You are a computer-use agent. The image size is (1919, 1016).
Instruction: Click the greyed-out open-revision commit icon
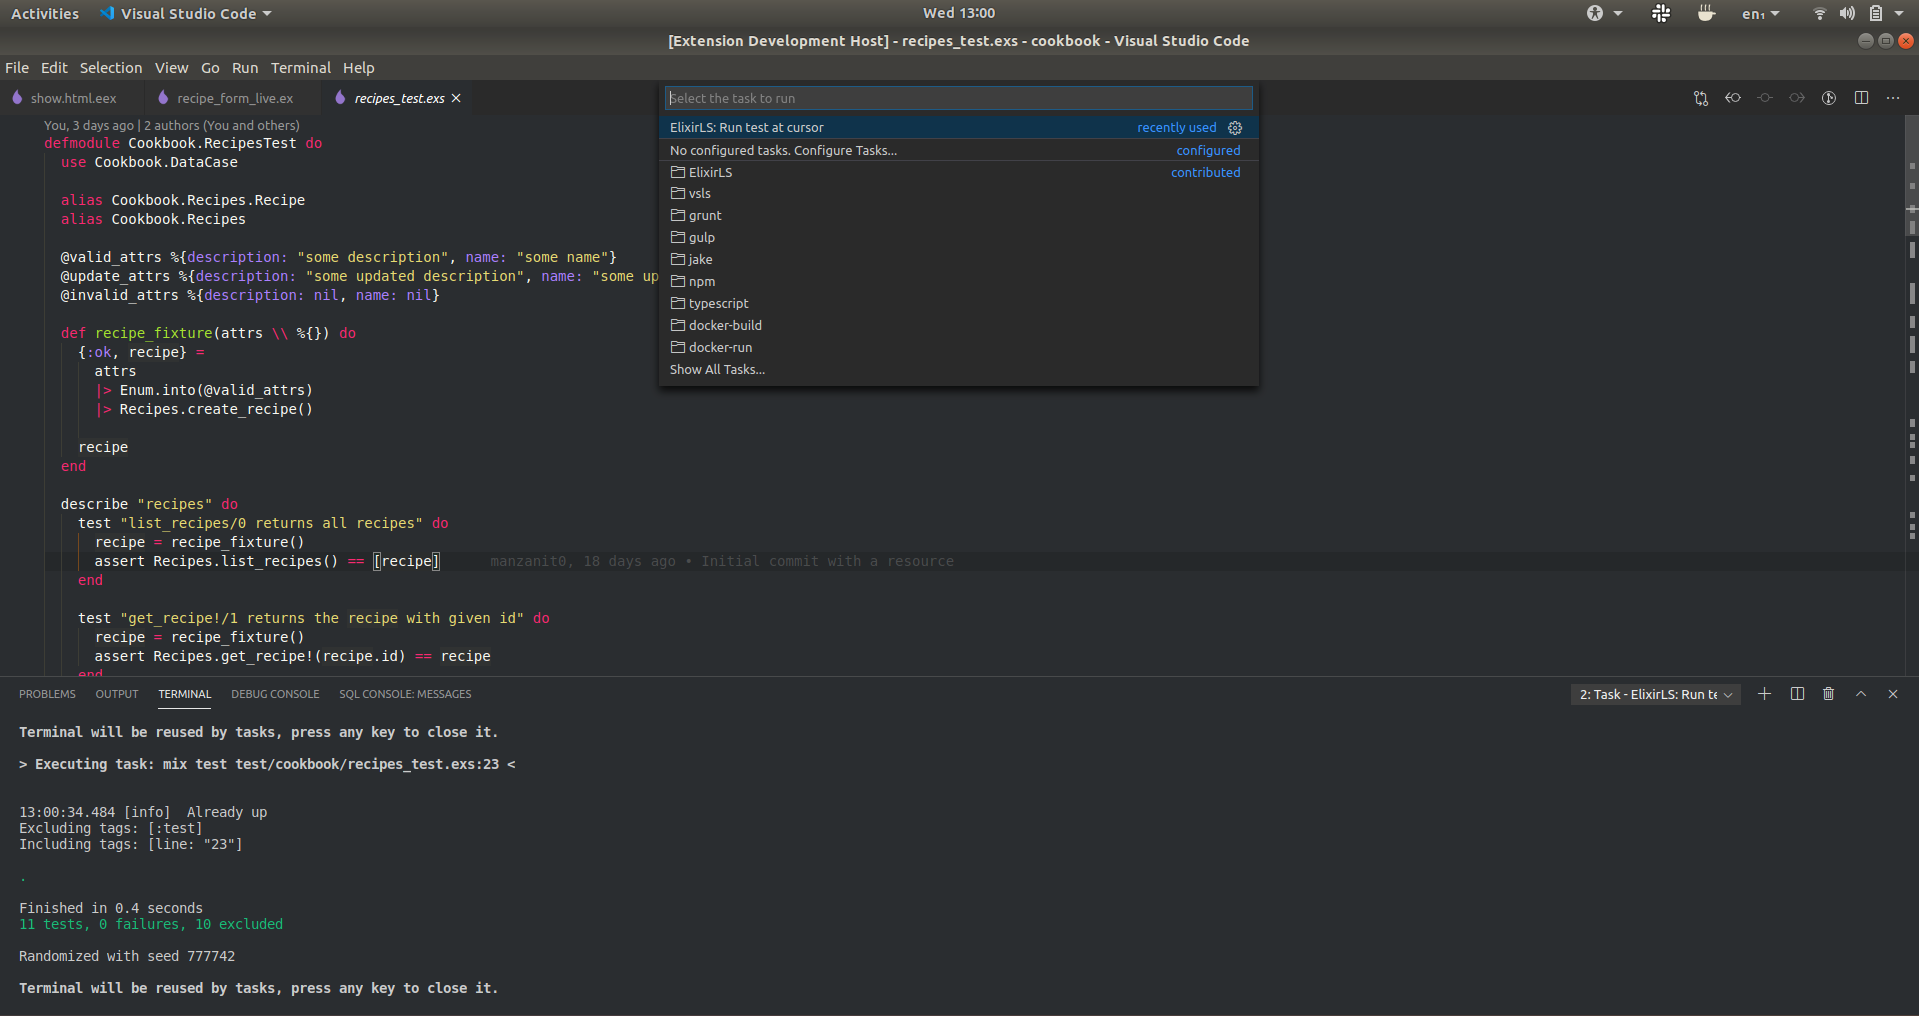point(1765,98)
